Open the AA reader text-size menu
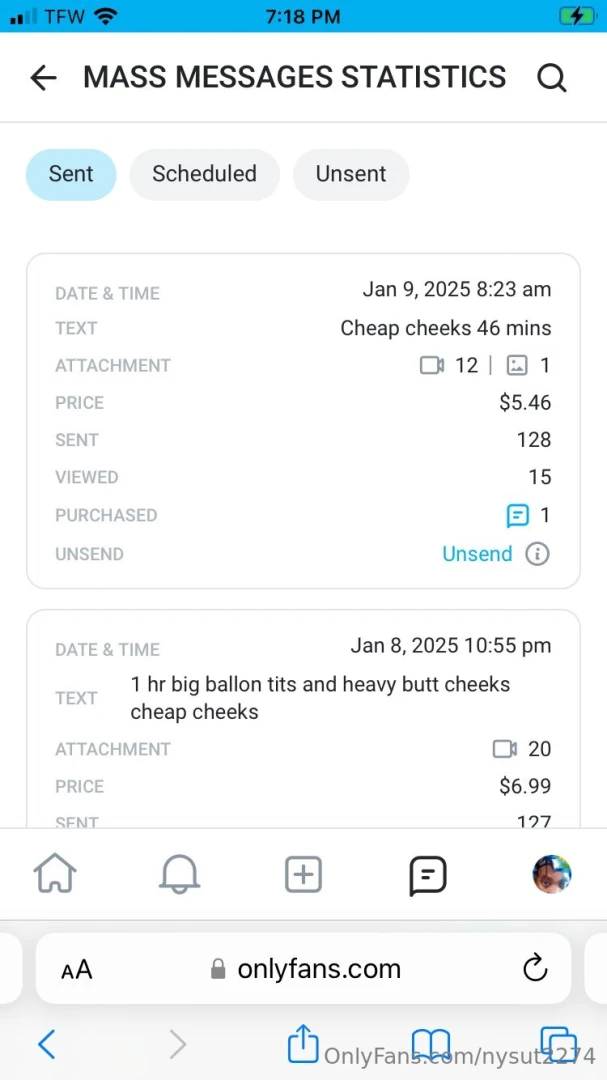 coord(77,969)
